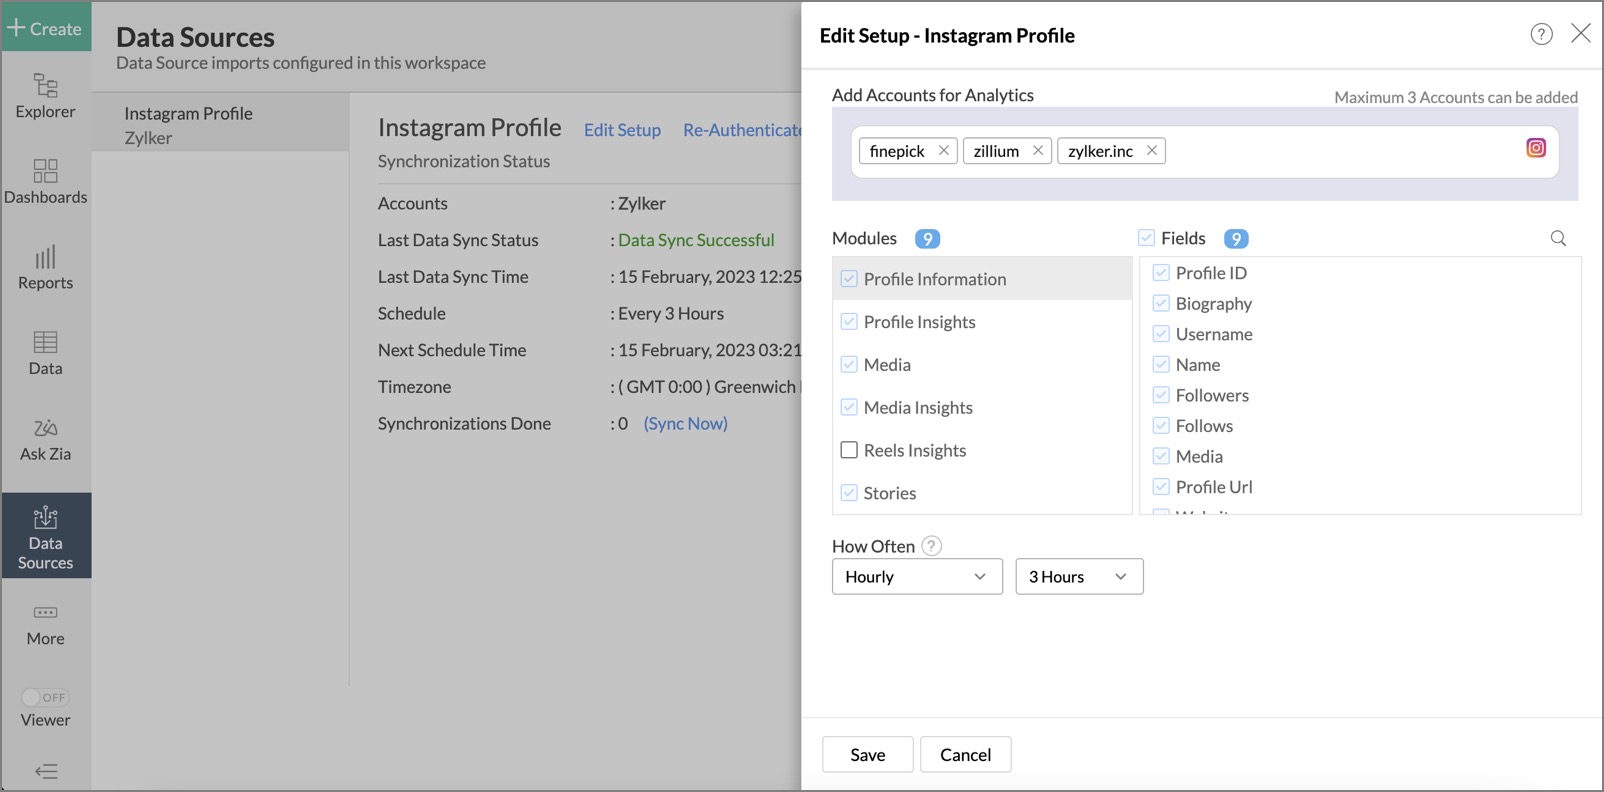Click the Re-Authenticate link

coord(742,130)
